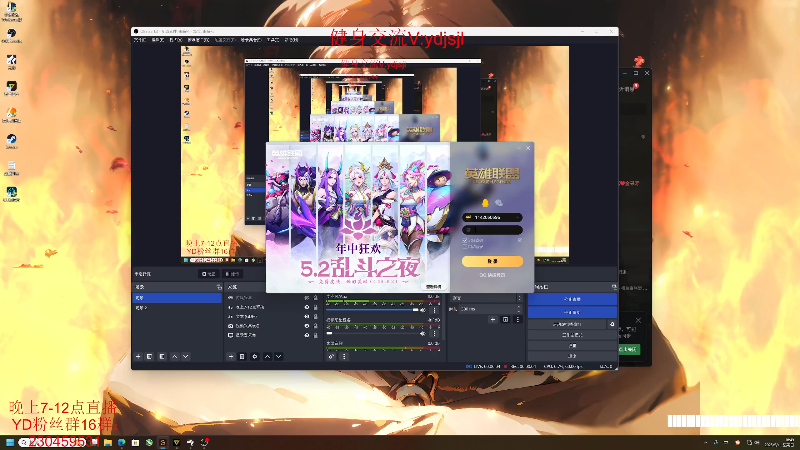Add a new scene in OBS Scenes panel

click(138, 357)
